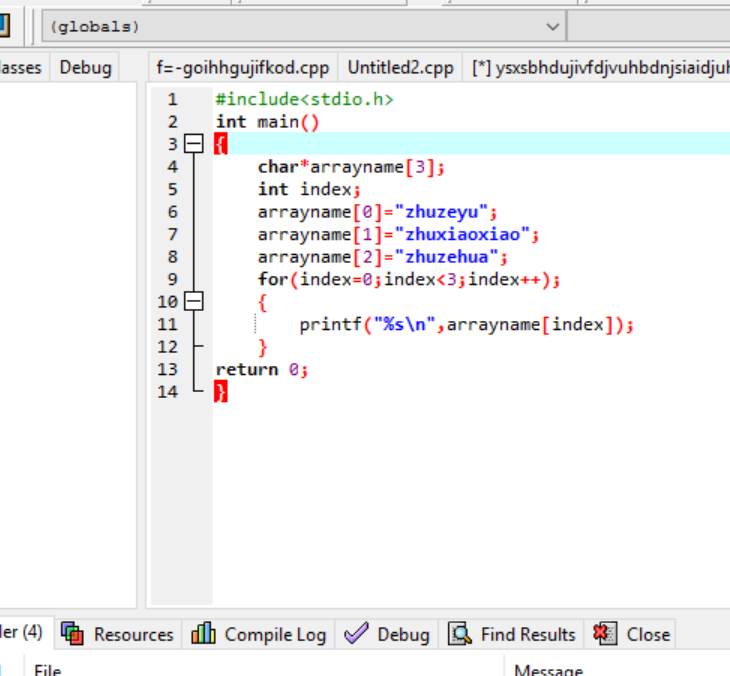Collapse the main function fold at line 3
730x676 pixels.
pyautogui.click(x=194, y=143)
